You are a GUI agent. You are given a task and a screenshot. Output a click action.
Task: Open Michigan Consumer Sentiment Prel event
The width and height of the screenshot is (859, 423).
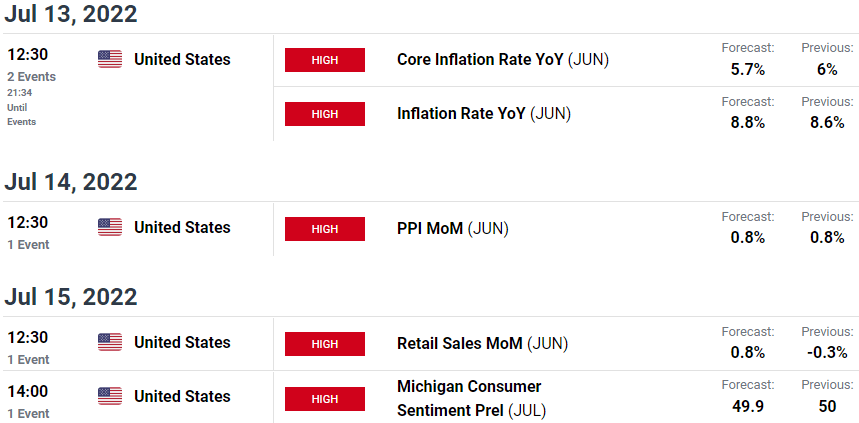click(x=471, y=398)
